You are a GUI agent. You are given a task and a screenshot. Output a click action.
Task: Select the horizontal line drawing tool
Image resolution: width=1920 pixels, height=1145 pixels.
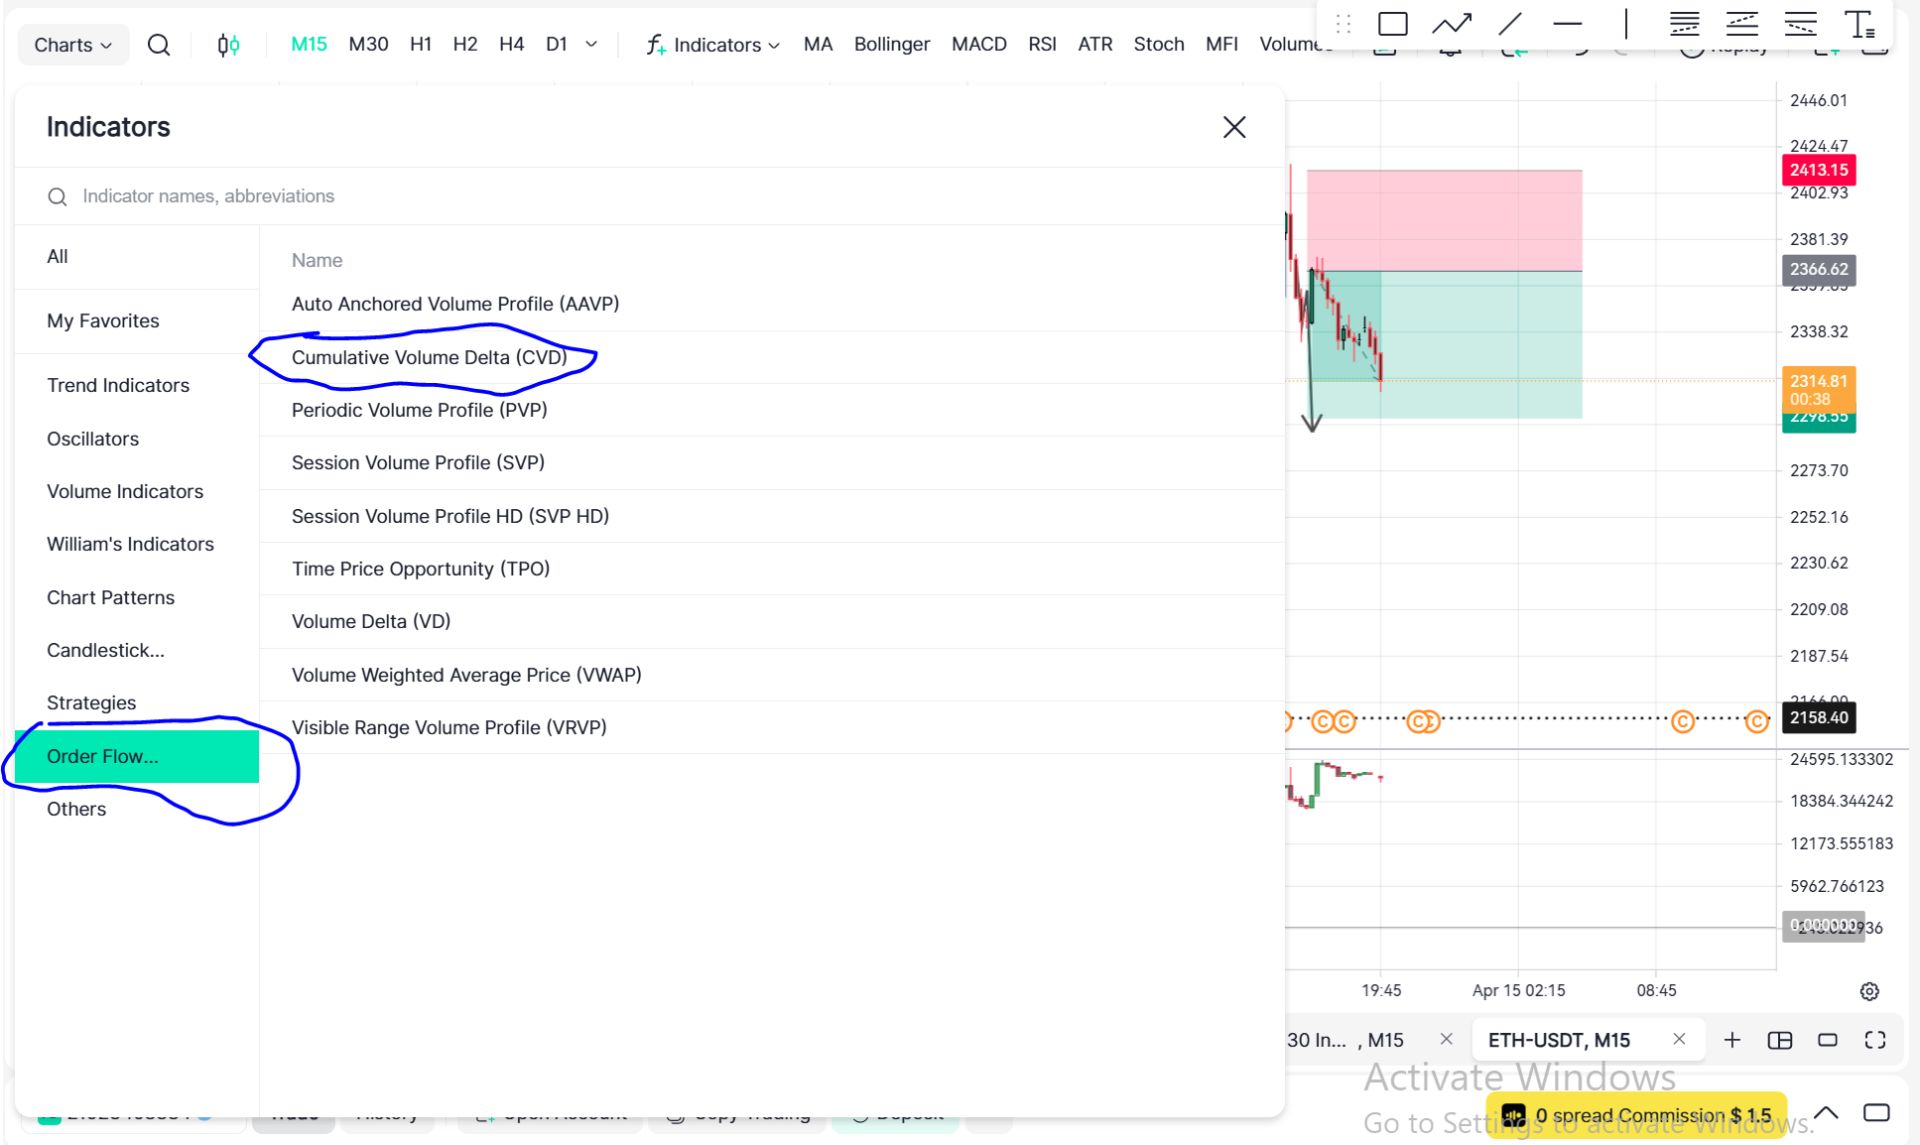(1567, 24)
